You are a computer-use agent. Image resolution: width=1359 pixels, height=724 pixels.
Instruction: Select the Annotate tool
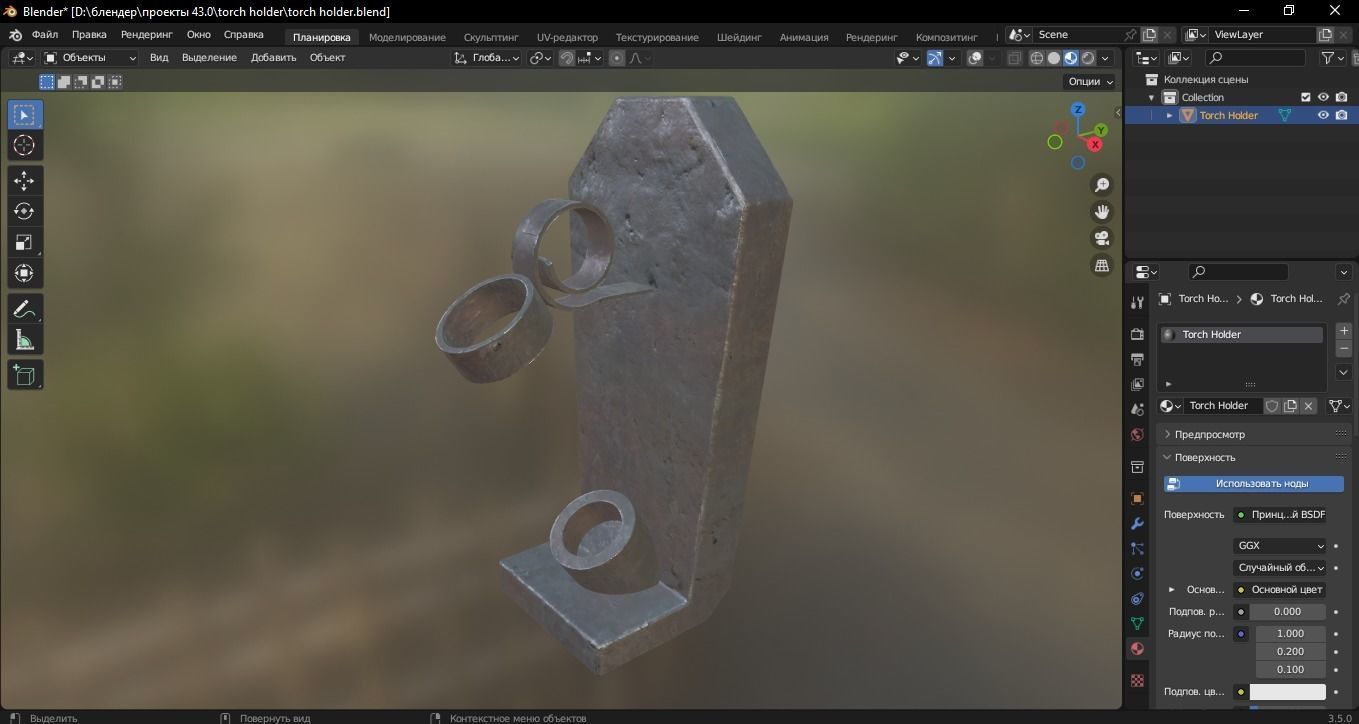(x=25, y=309)
